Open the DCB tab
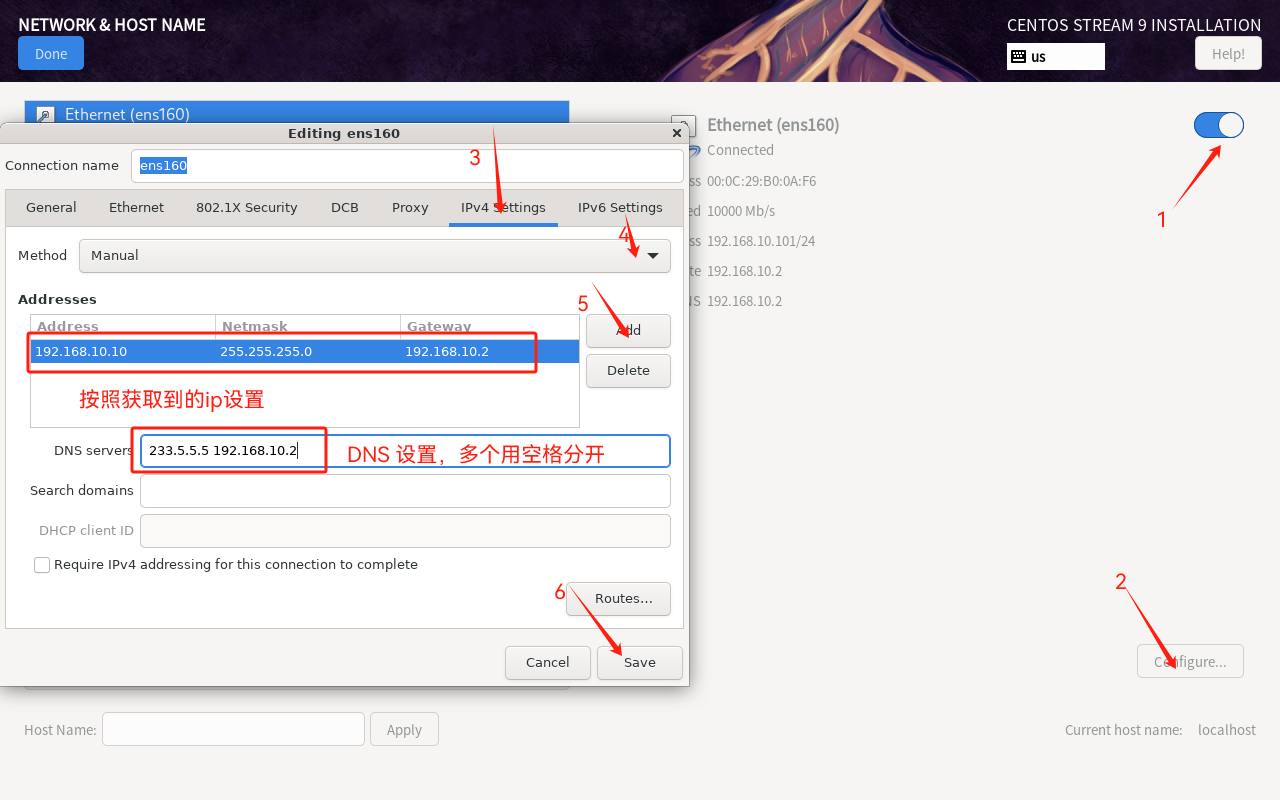 click(x=344, y=208)
